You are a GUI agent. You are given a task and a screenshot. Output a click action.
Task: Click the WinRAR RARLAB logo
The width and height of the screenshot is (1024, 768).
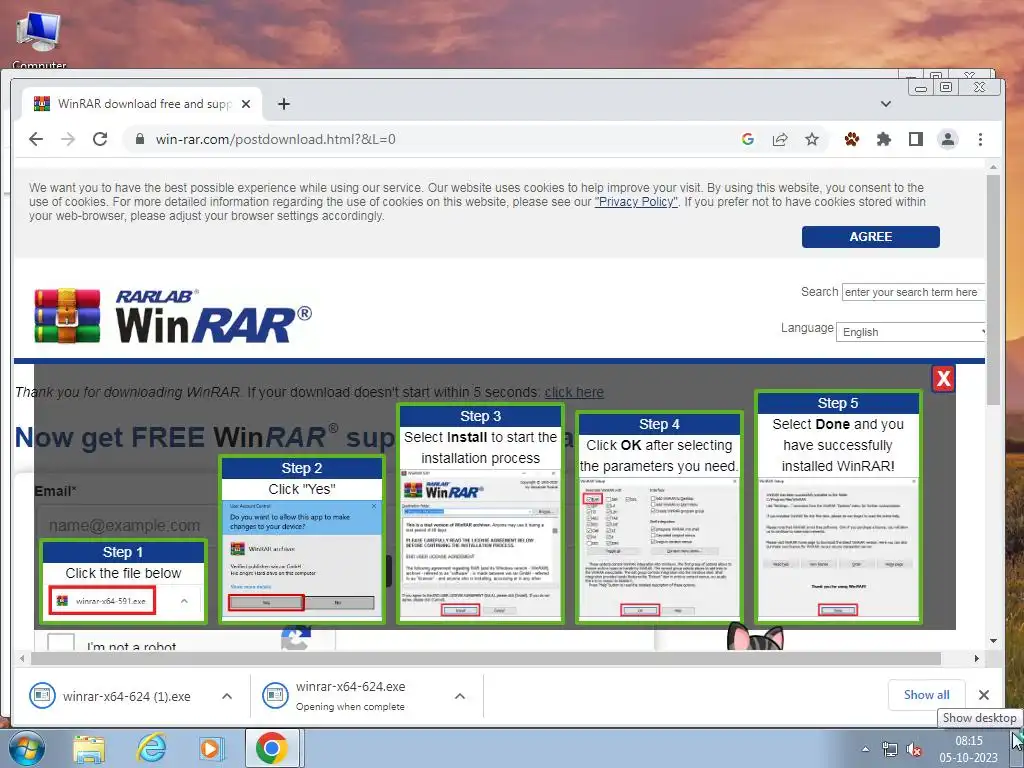coord(173,316)
